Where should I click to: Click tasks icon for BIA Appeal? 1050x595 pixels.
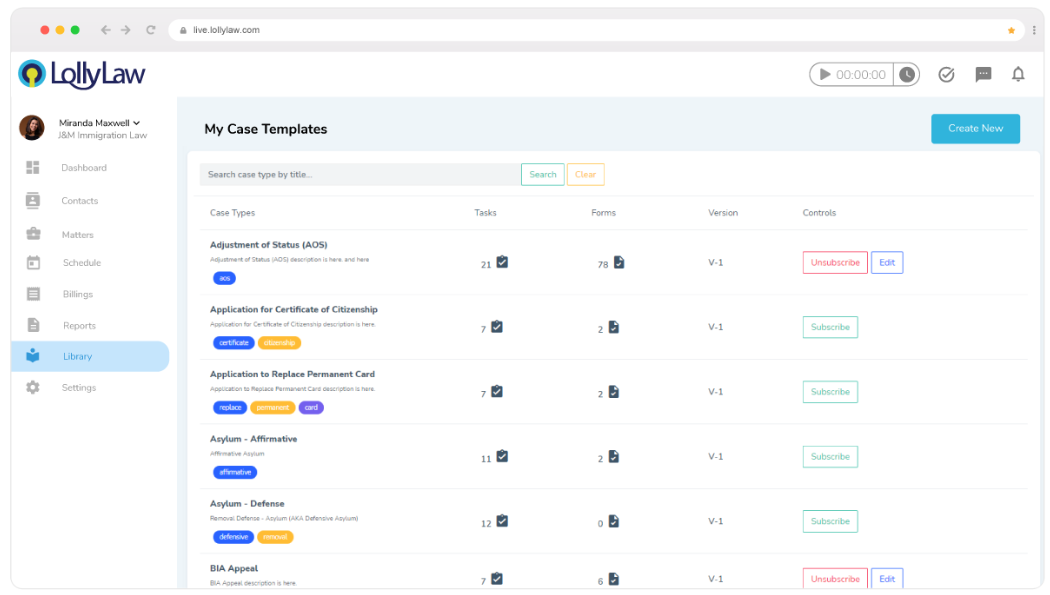[x=497, y=578]
